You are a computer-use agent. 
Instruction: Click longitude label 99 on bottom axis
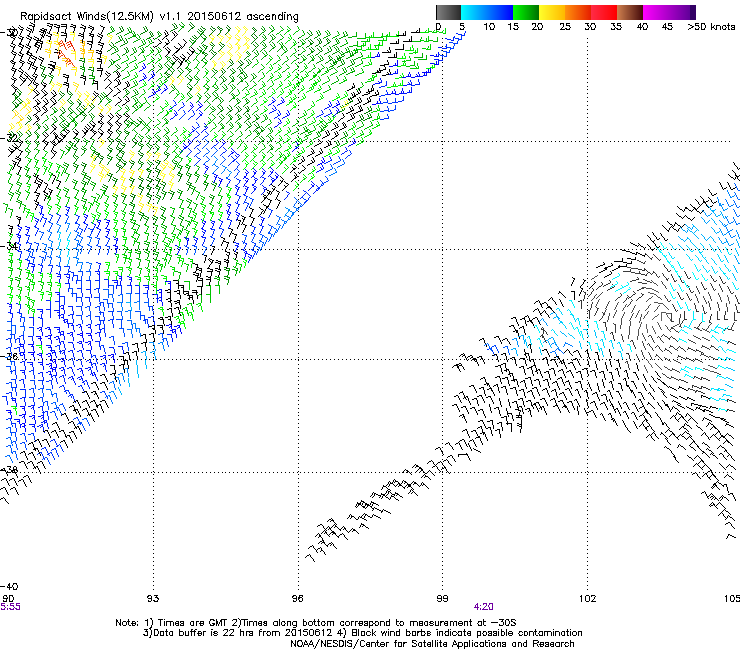pyautogui.click(x=442, y=599)
